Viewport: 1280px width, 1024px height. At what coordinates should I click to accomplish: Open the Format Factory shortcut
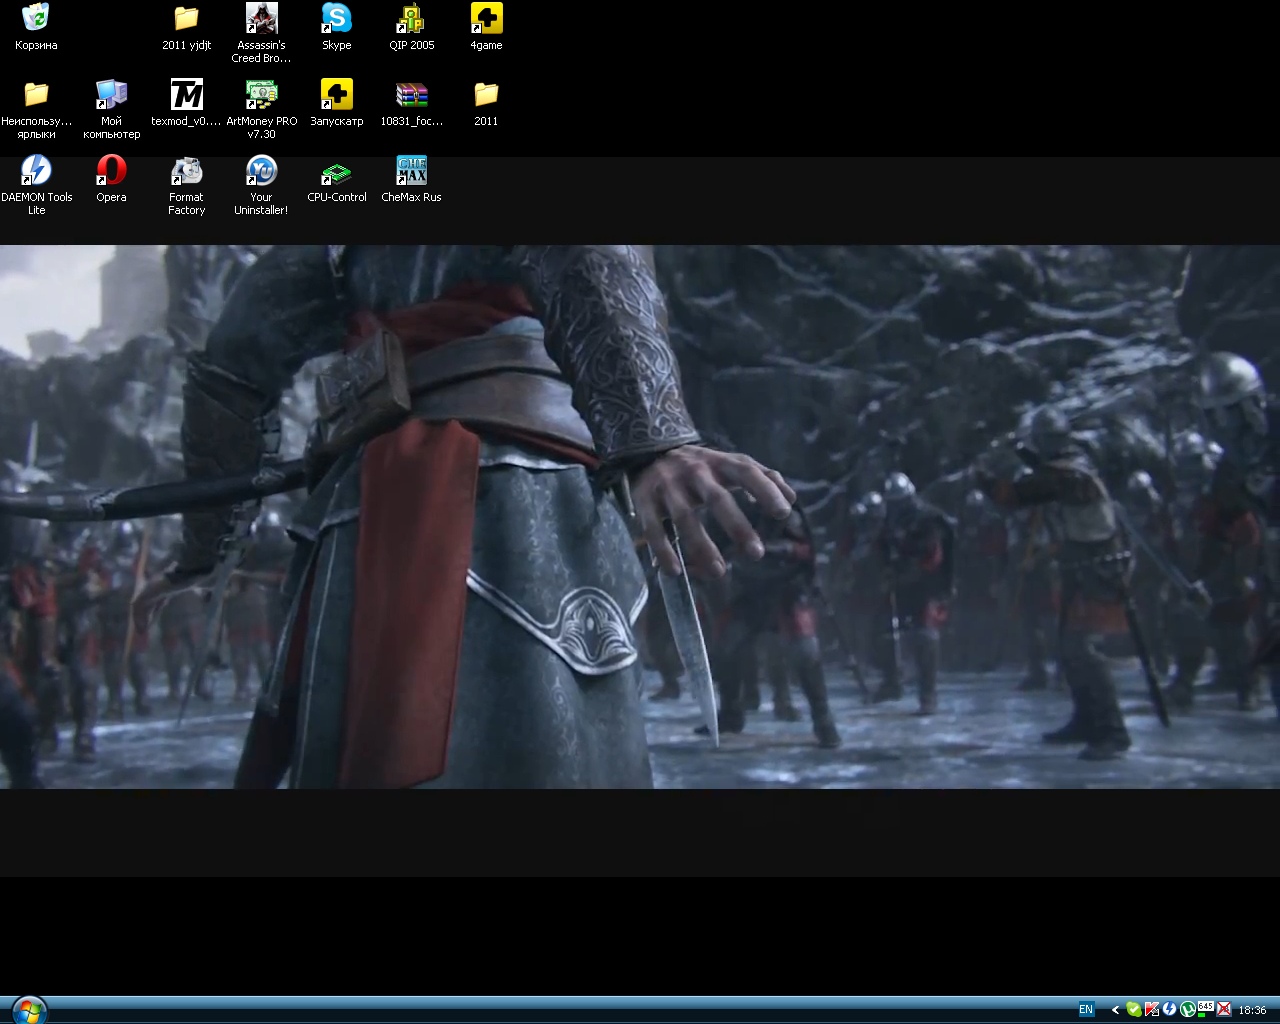coord(186,185)
